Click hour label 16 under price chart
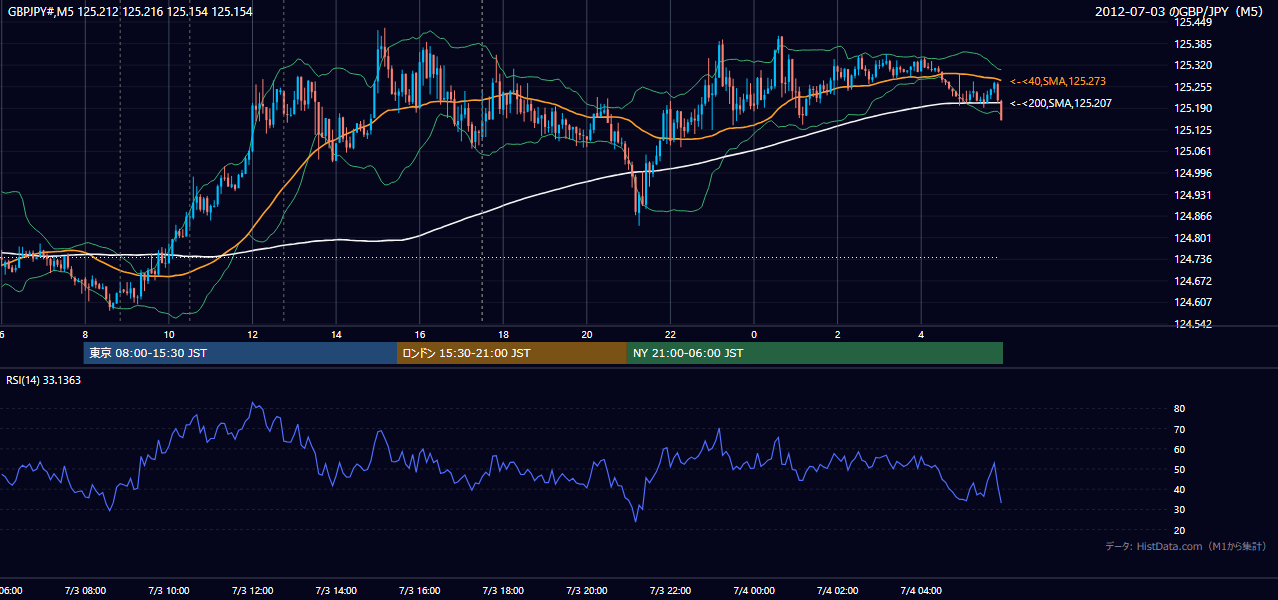This screenshot has width=1278, height=600. pos(420,335)
